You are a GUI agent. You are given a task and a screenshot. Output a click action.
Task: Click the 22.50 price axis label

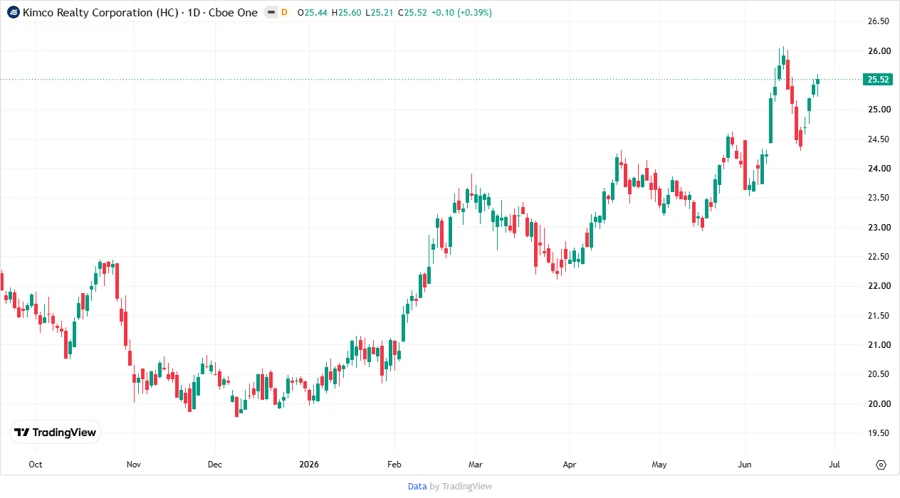879,257
